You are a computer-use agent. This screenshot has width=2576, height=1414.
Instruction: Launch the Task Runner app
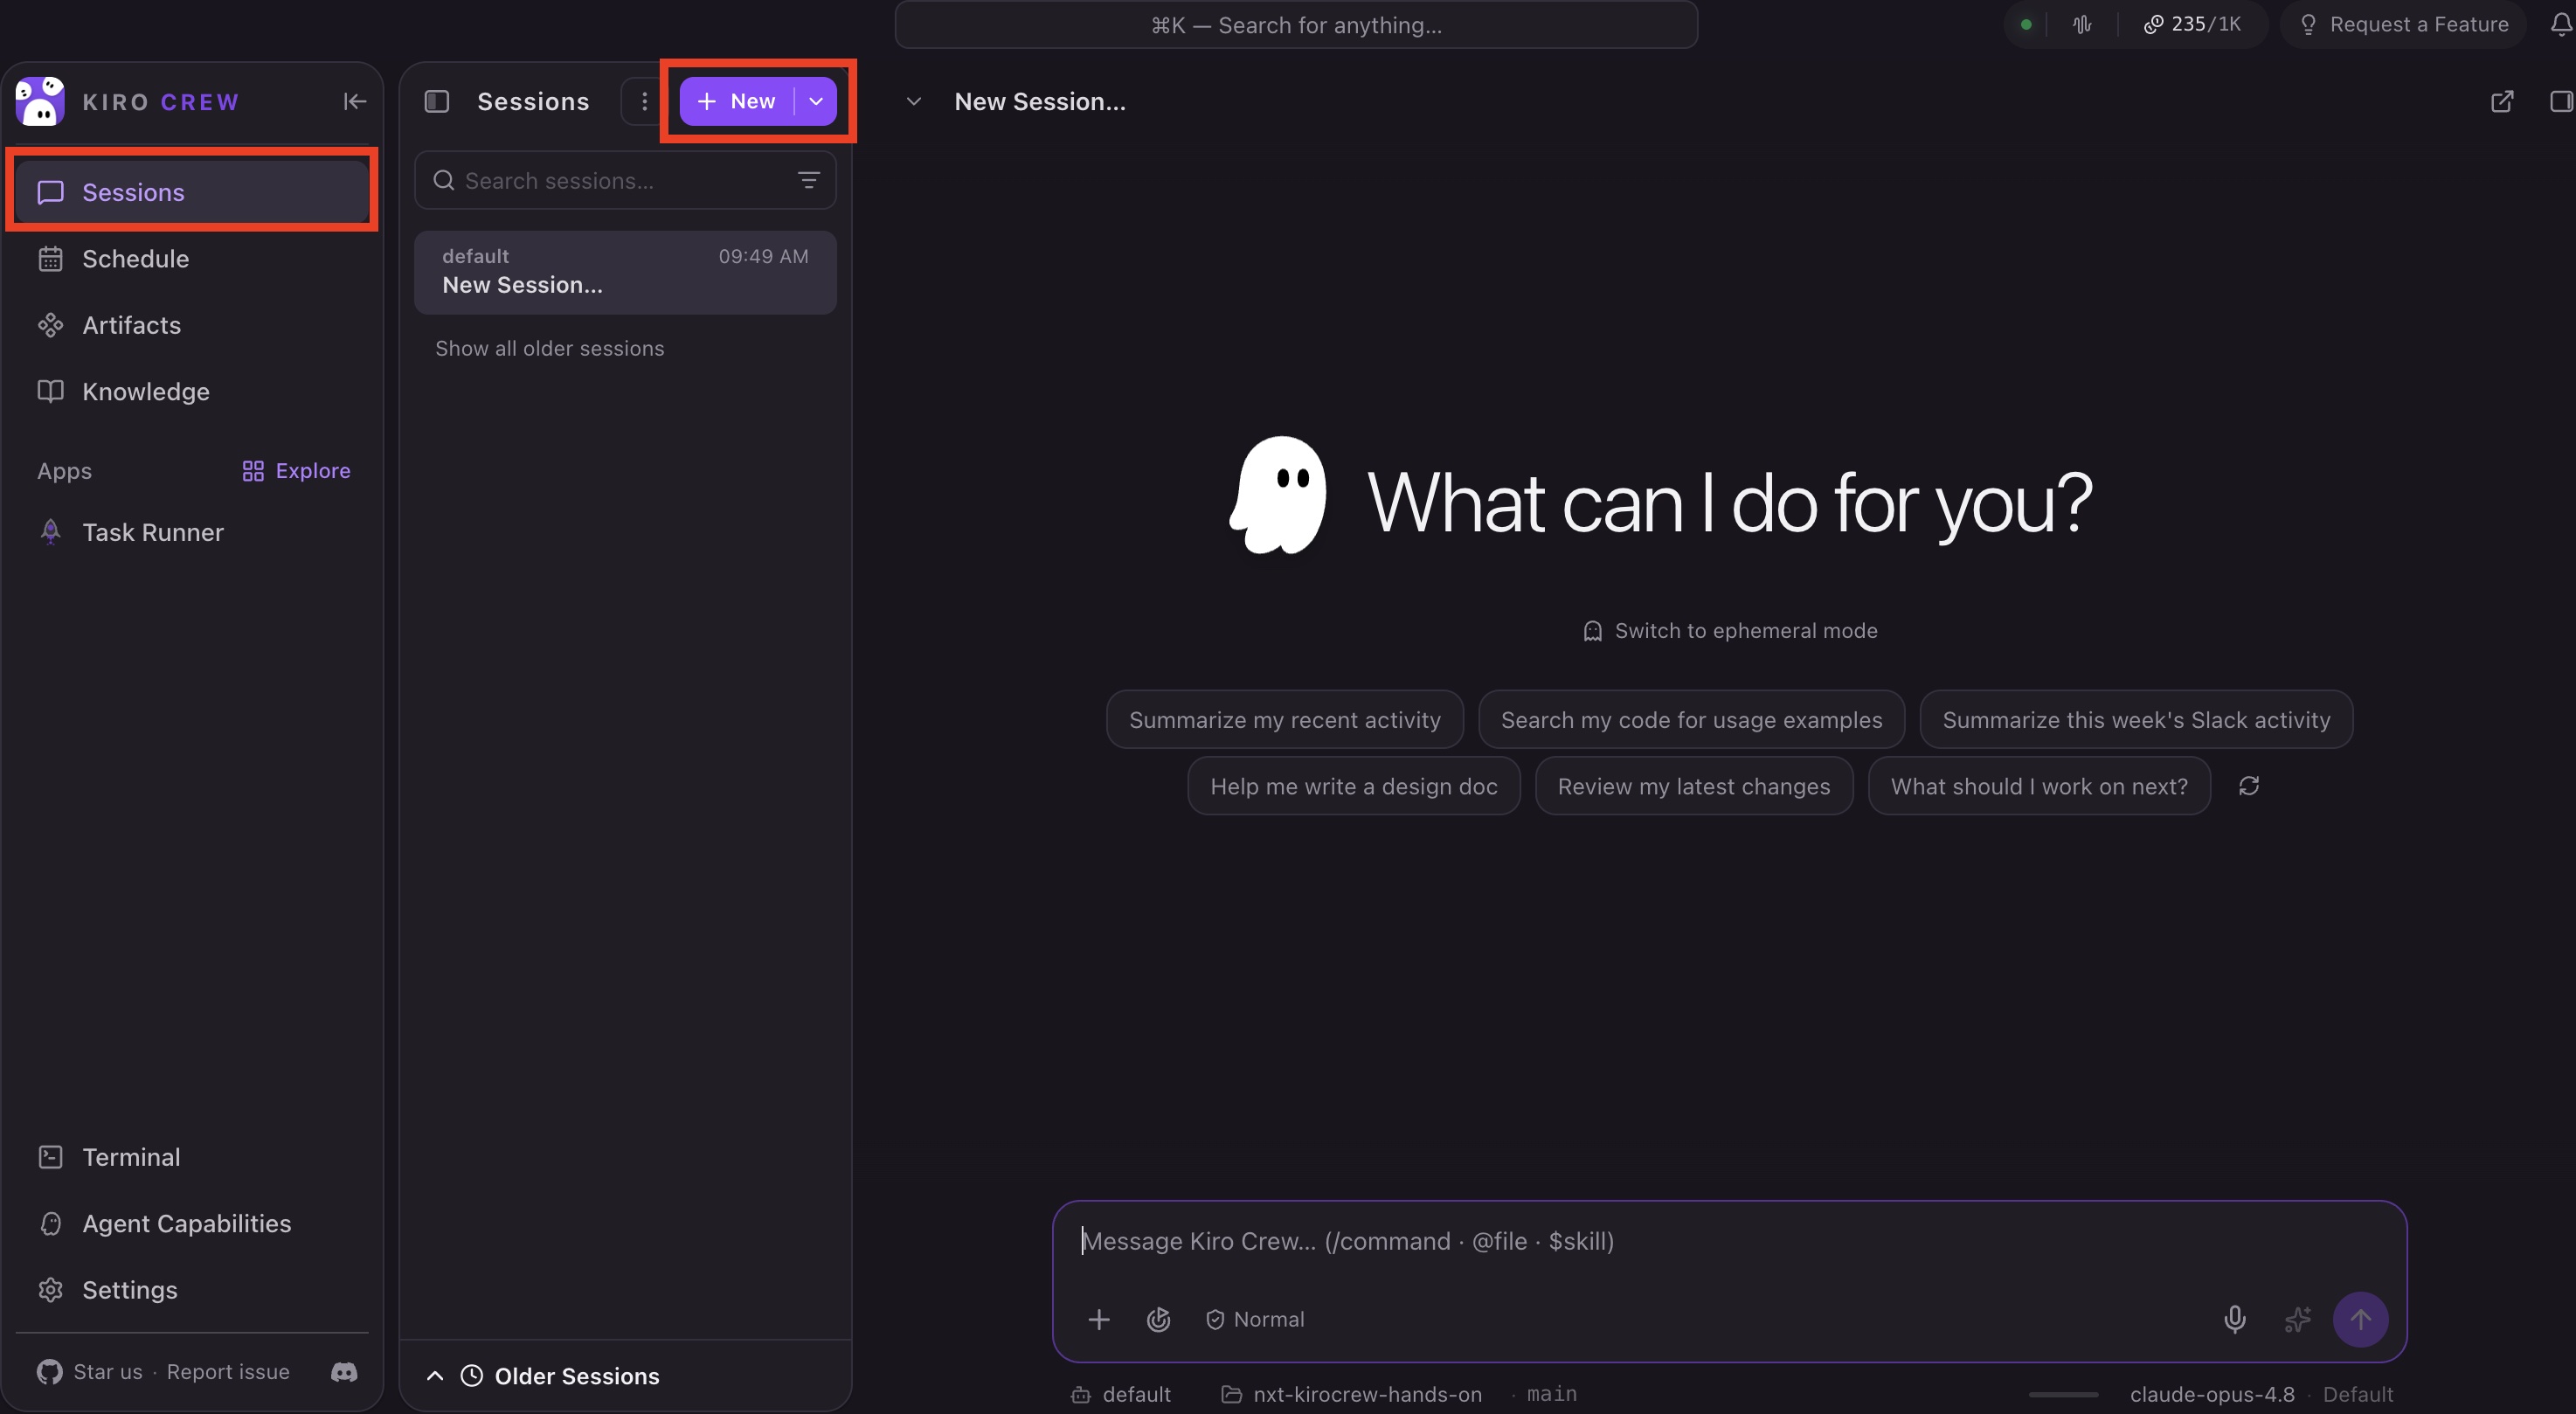click(192, 532)
